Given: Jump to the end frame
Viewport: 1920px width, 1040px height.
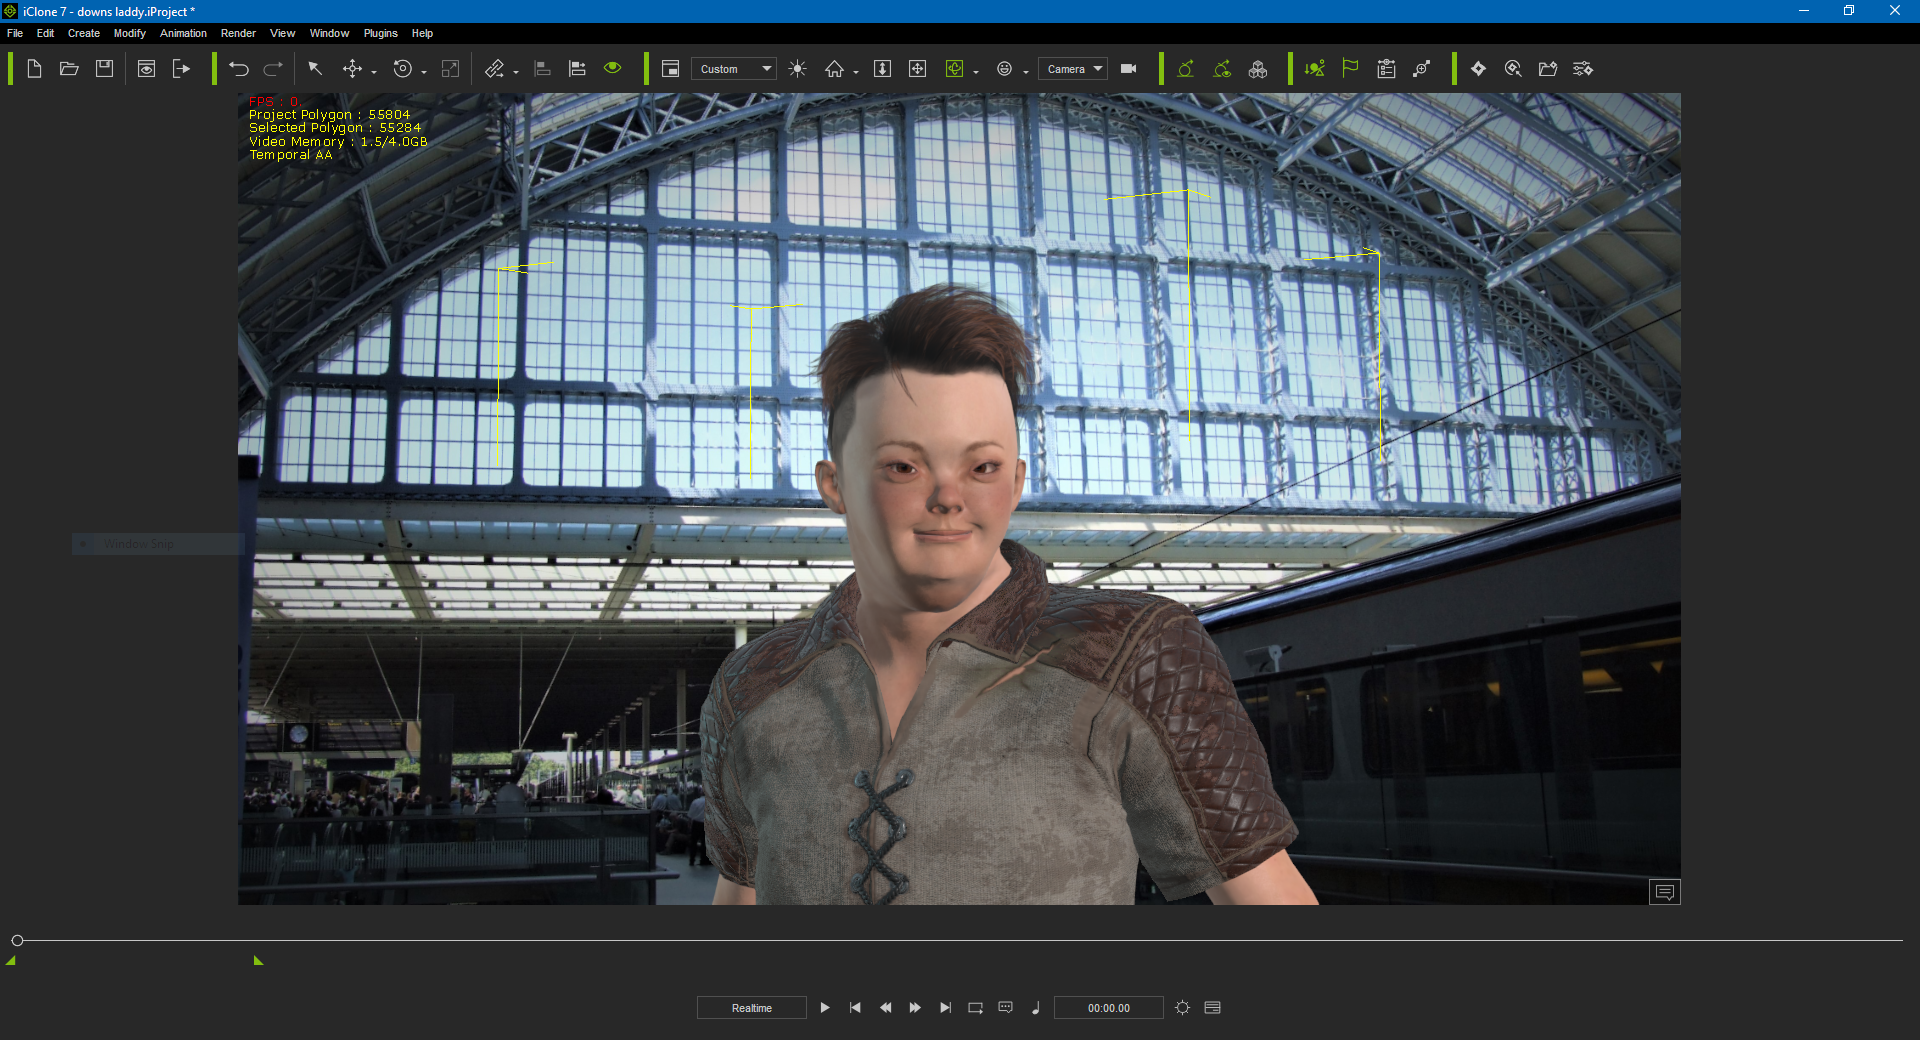Looking at the screenshot, I should (945, 1008).
